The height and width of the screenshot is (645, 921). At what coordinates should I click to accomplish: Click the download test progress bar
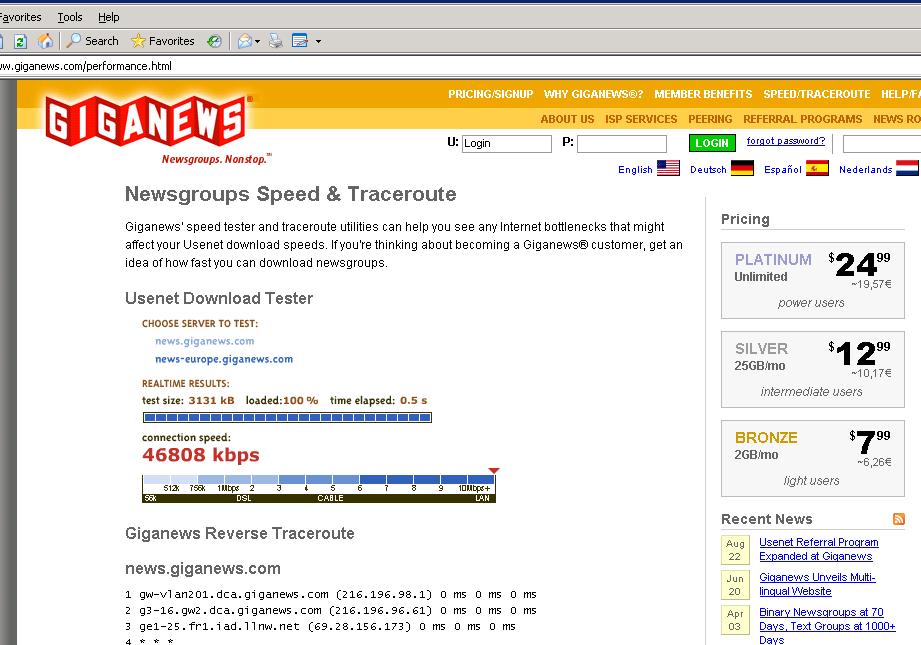click(x=287, y=418)
